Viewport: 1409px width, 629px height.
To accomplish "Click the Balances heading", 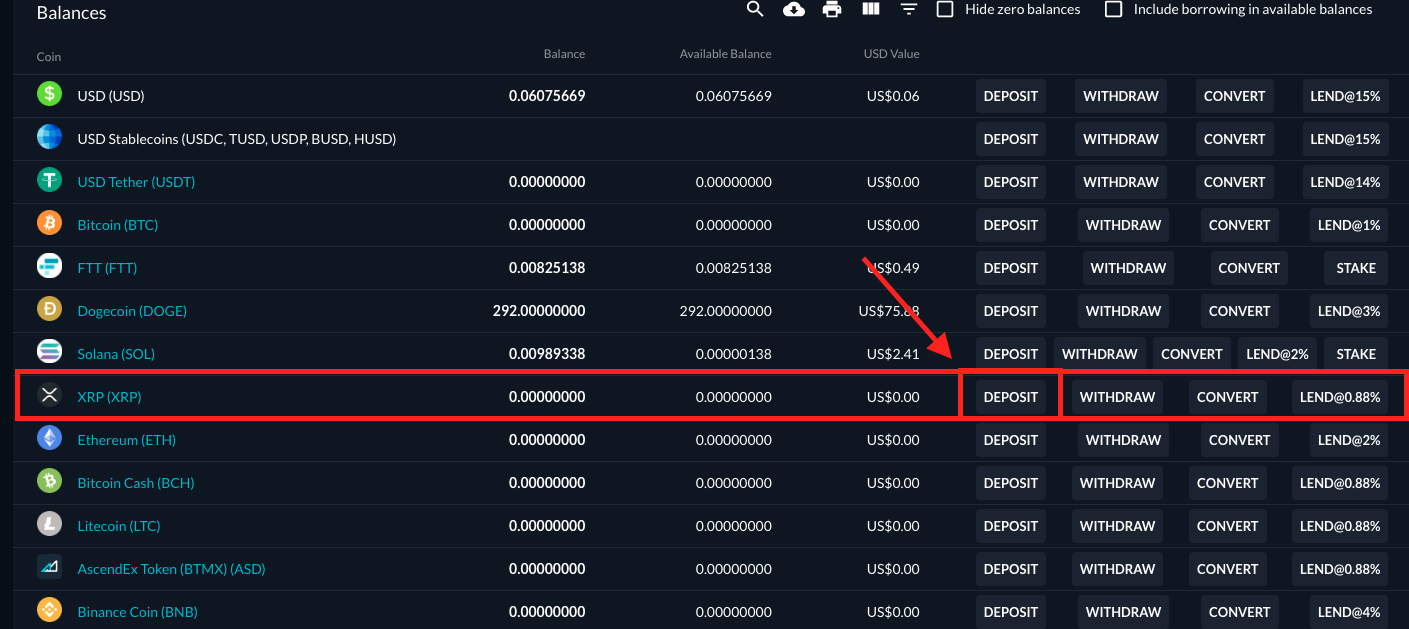I will point(71,13).
